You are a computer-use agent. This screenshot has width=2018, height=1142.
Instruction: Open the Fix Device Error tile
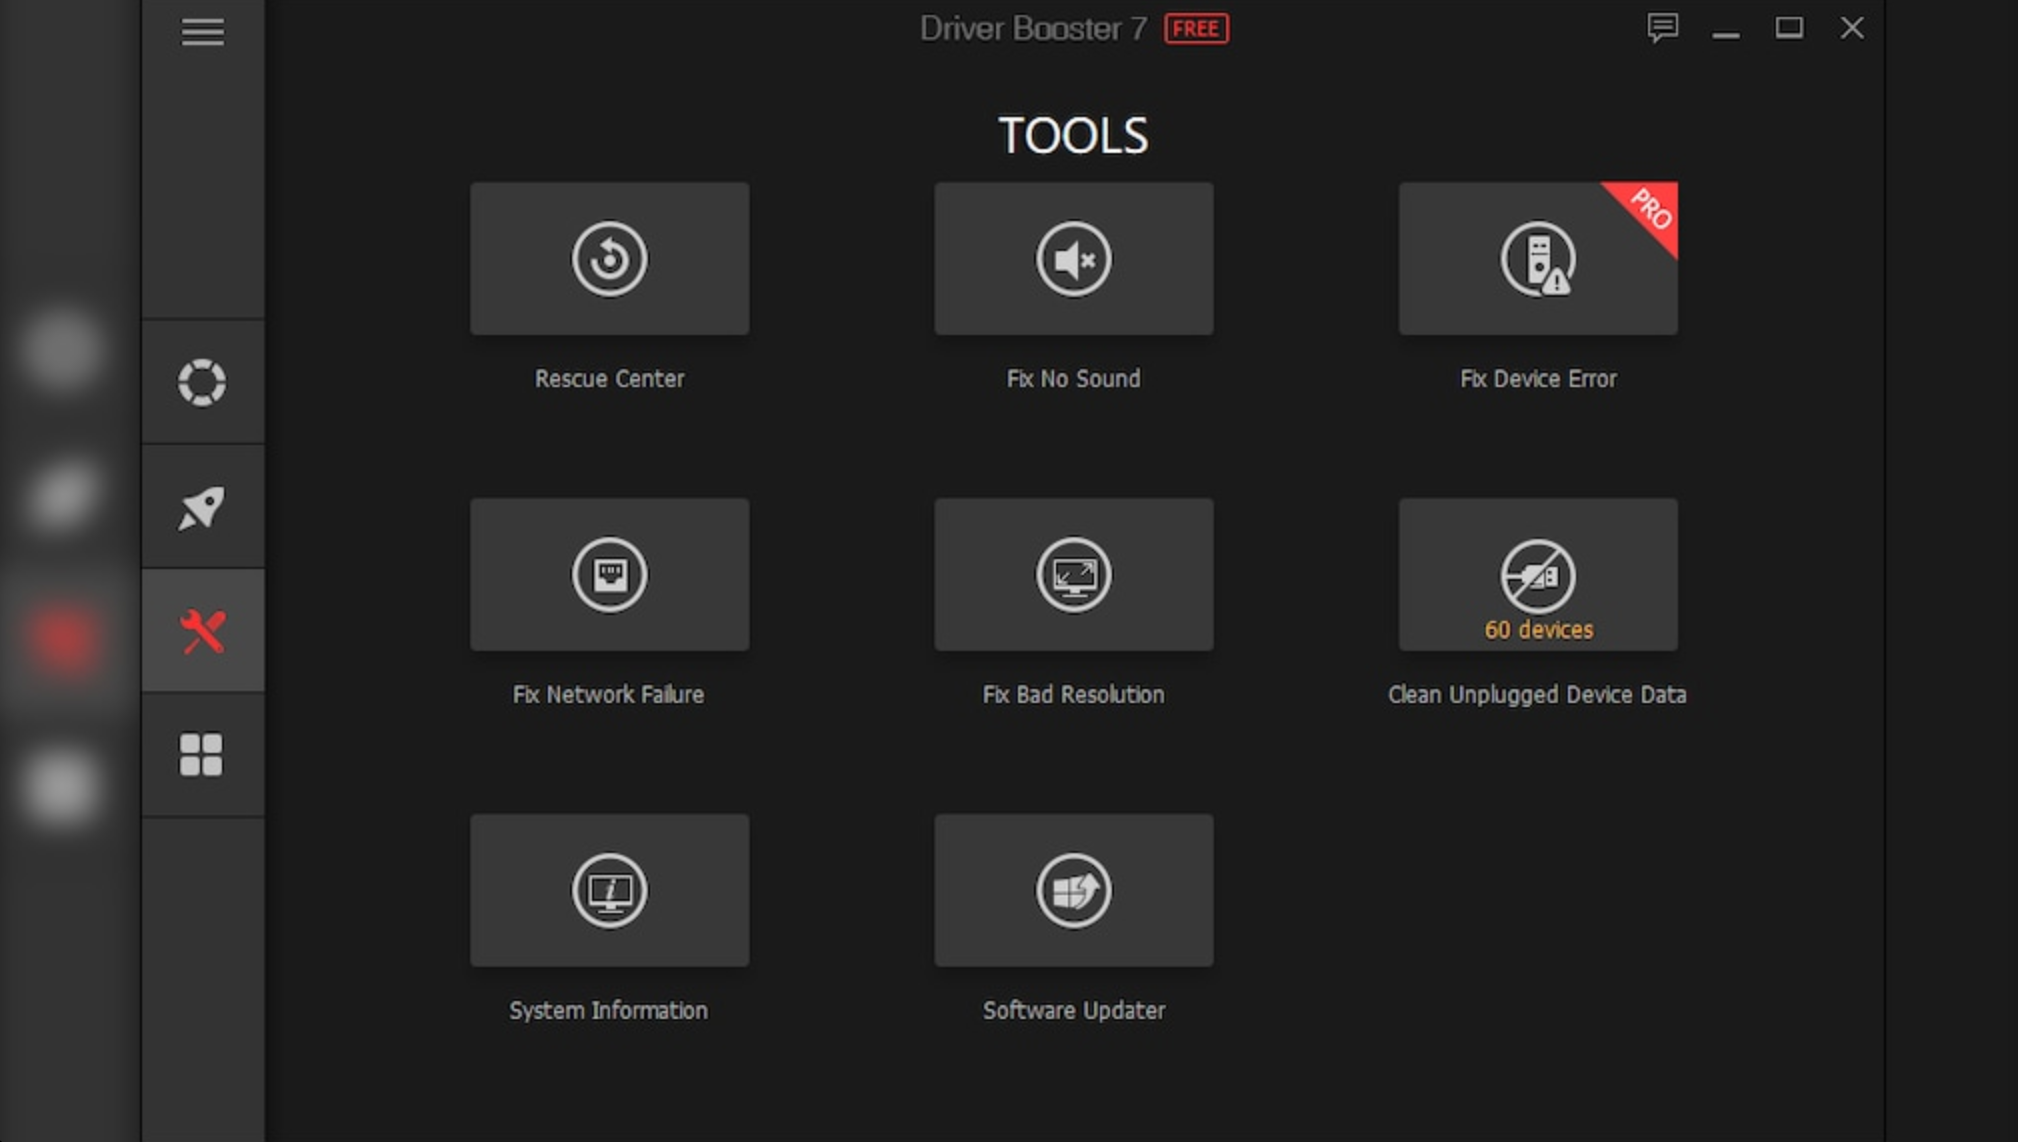pyautogui.click(x=1537, y=259)
